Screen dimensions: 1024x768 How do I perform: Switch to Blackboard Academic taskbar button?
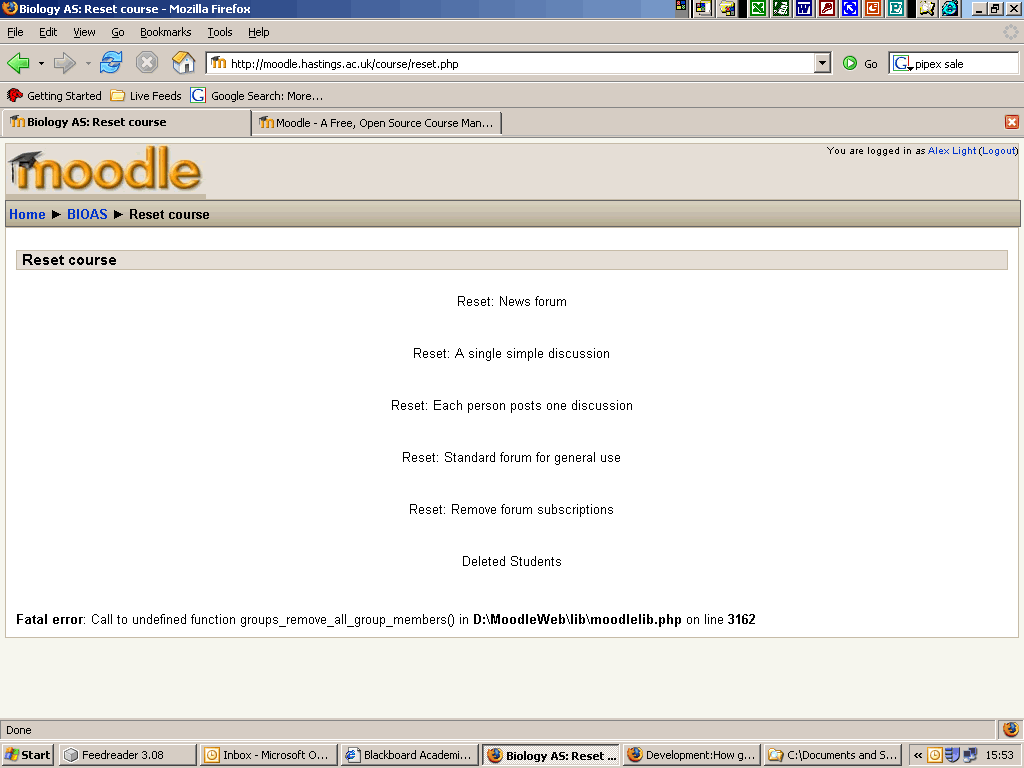(409, 755)
